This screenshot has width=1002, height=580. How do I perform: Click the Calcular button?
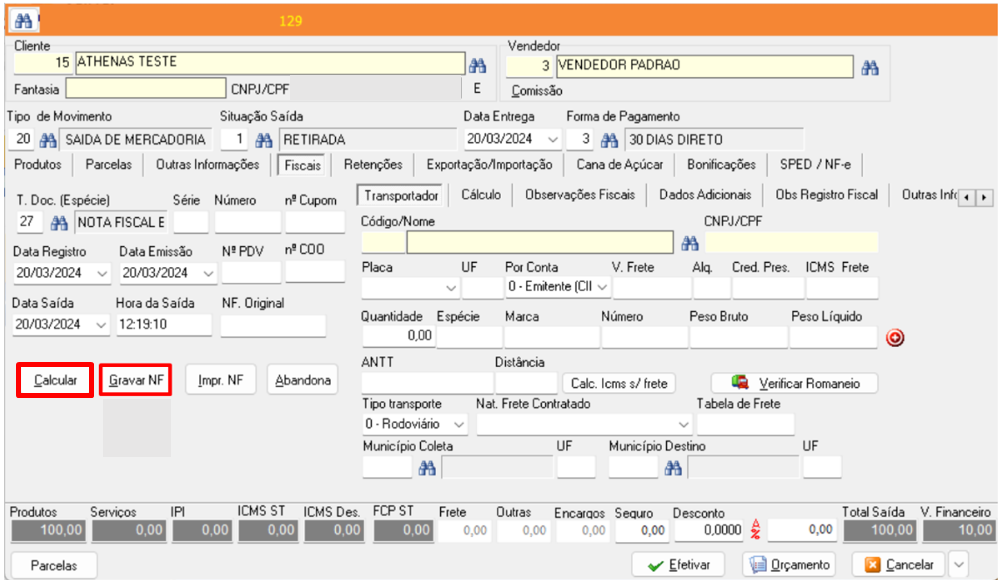(56, 381)
